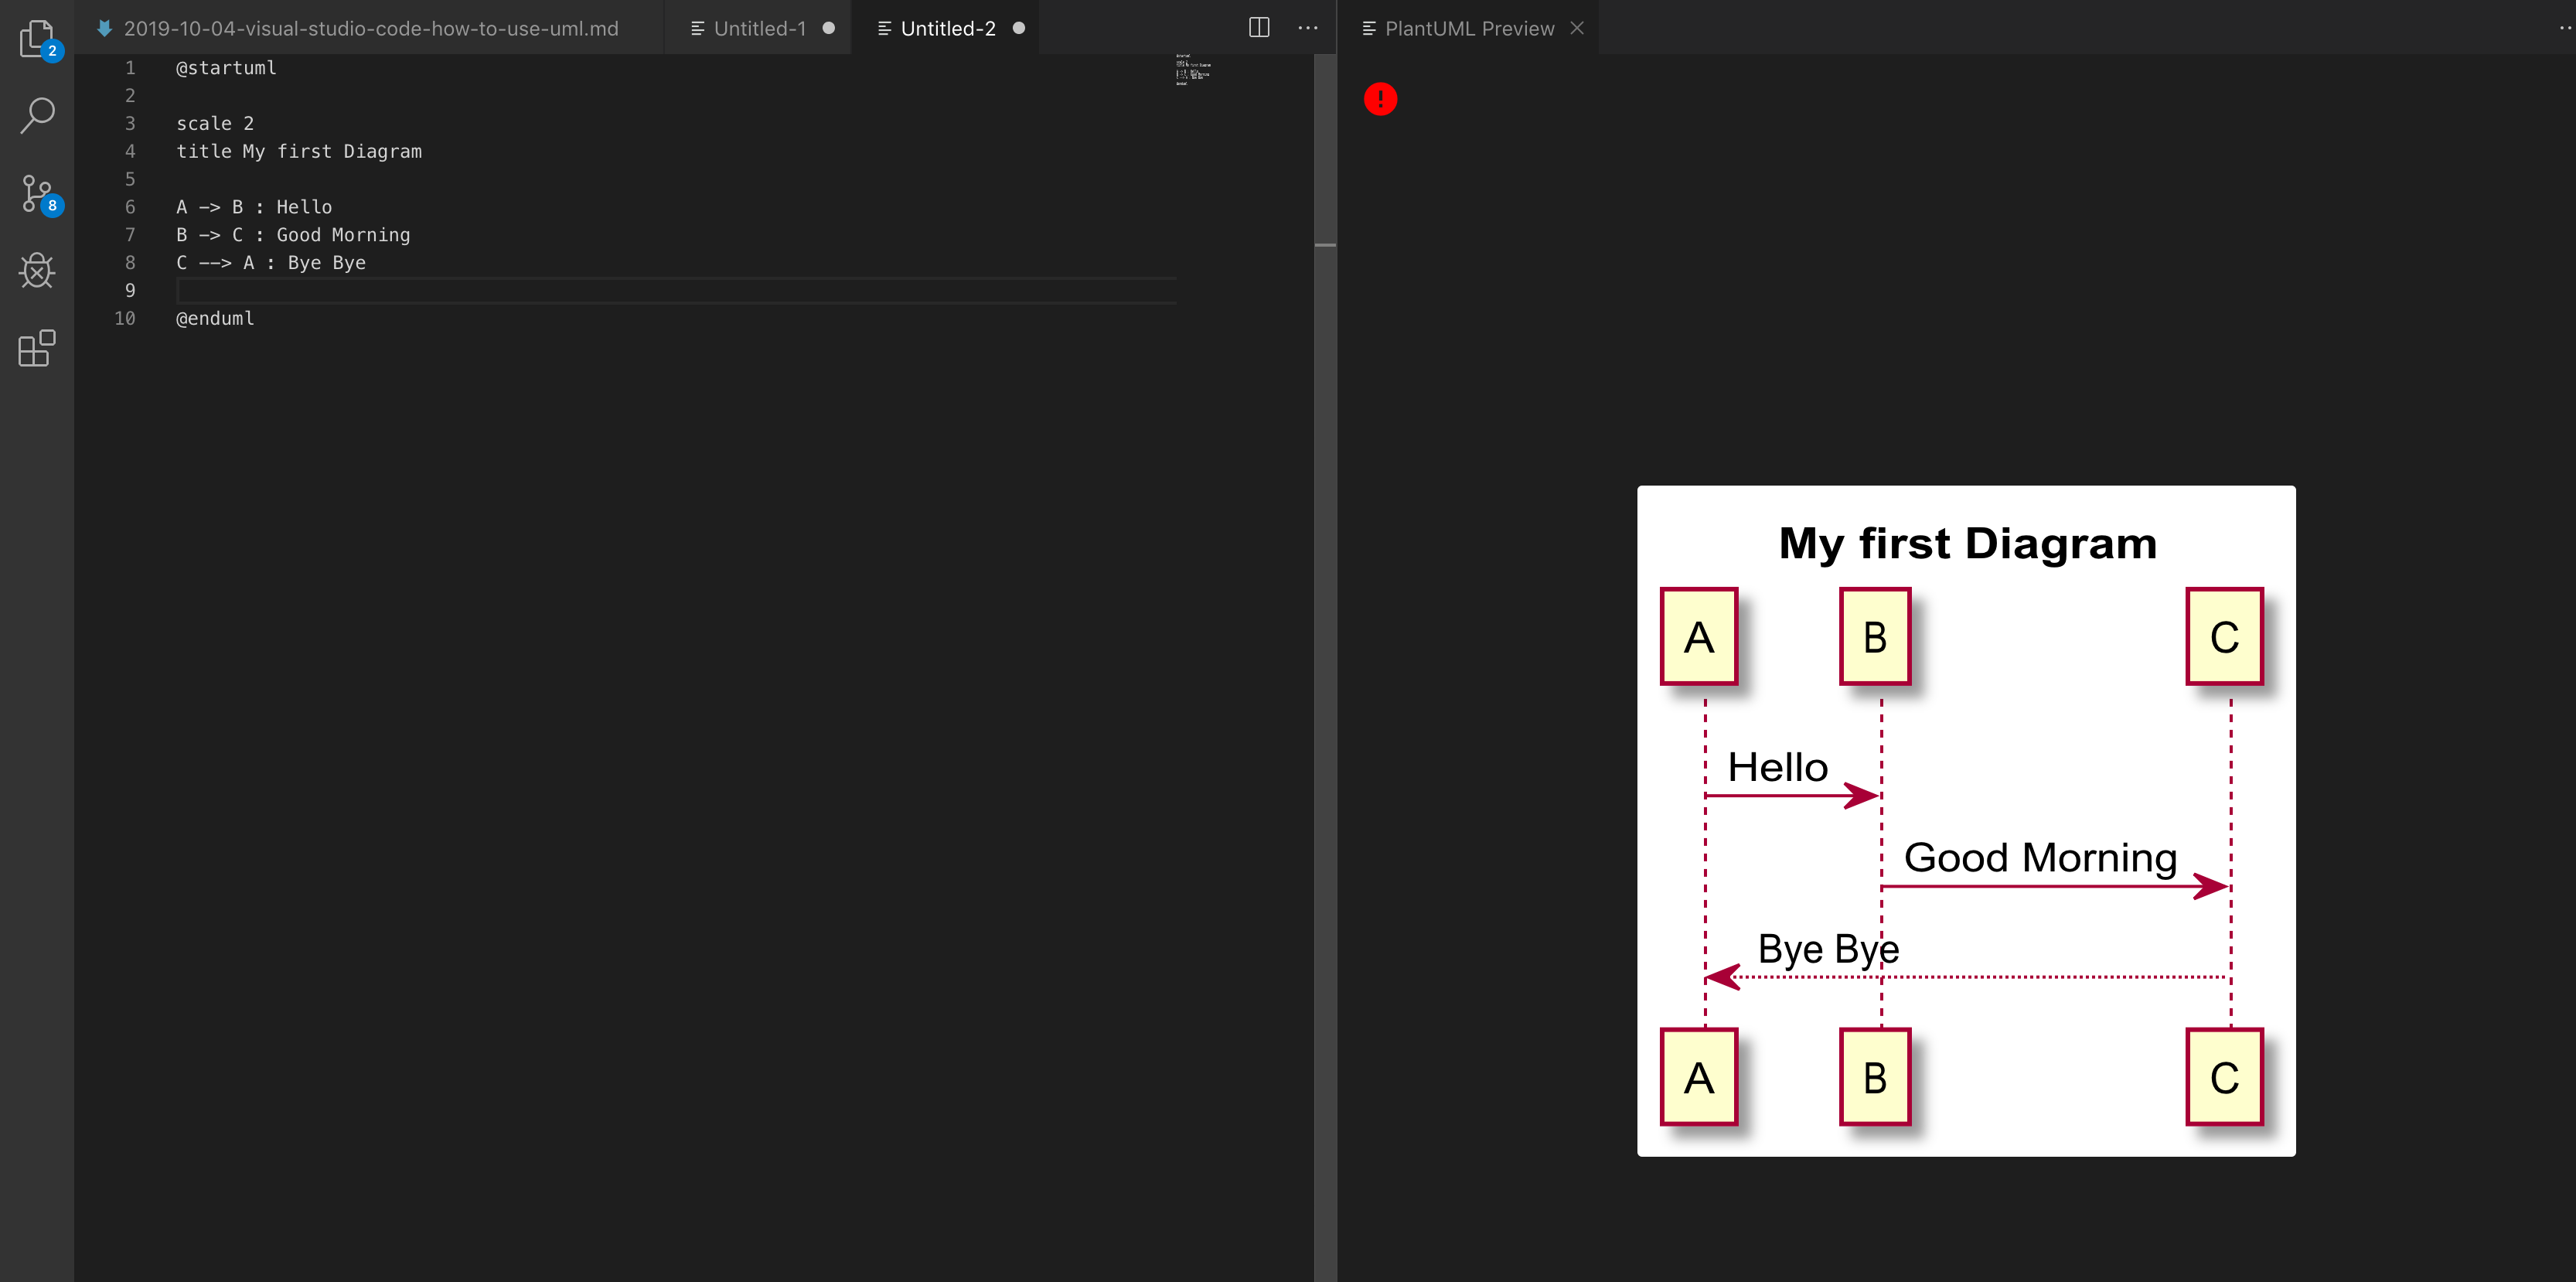
Task: Select the PlantUML Preview tab
Action: pos(1468,28)
